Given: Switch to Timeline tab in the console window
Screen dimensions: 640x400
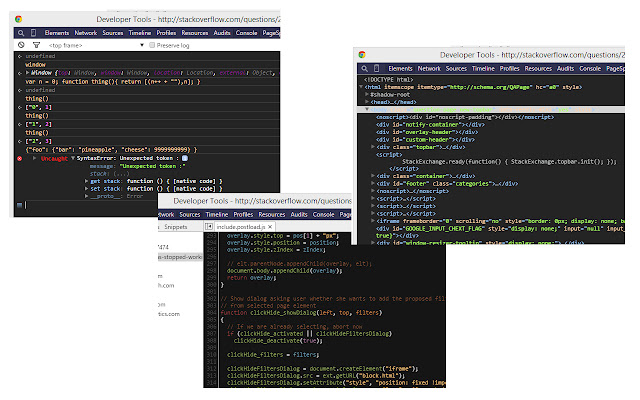Looking at the screenshot, I should coord(140,33).
